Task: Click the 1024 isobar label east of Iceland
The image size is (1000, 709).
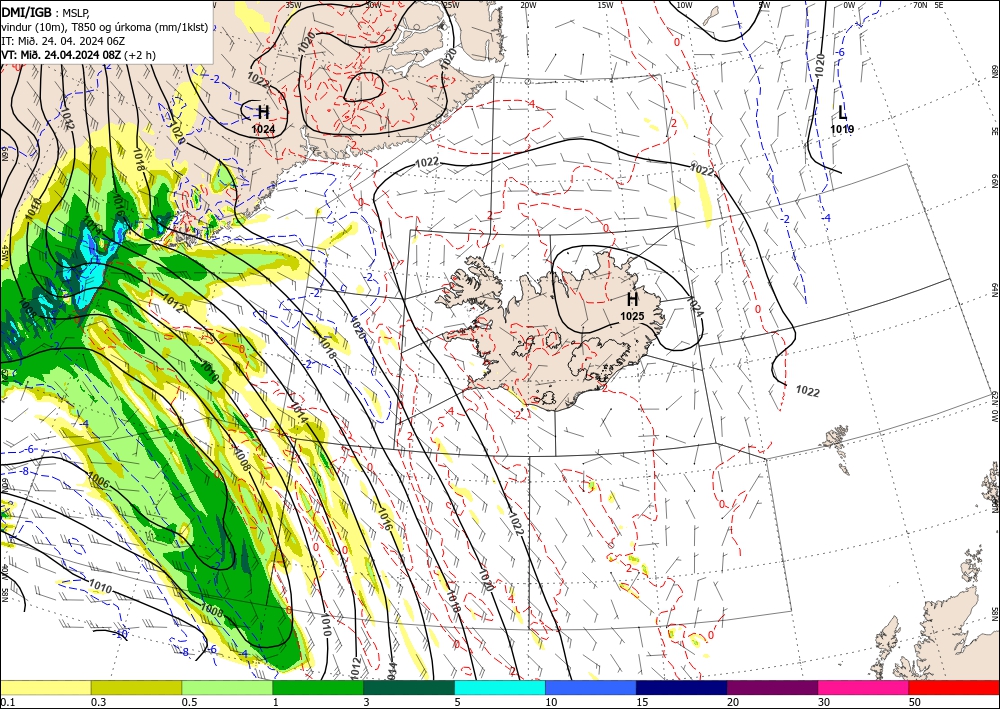Action: click(x=695, y=307)
